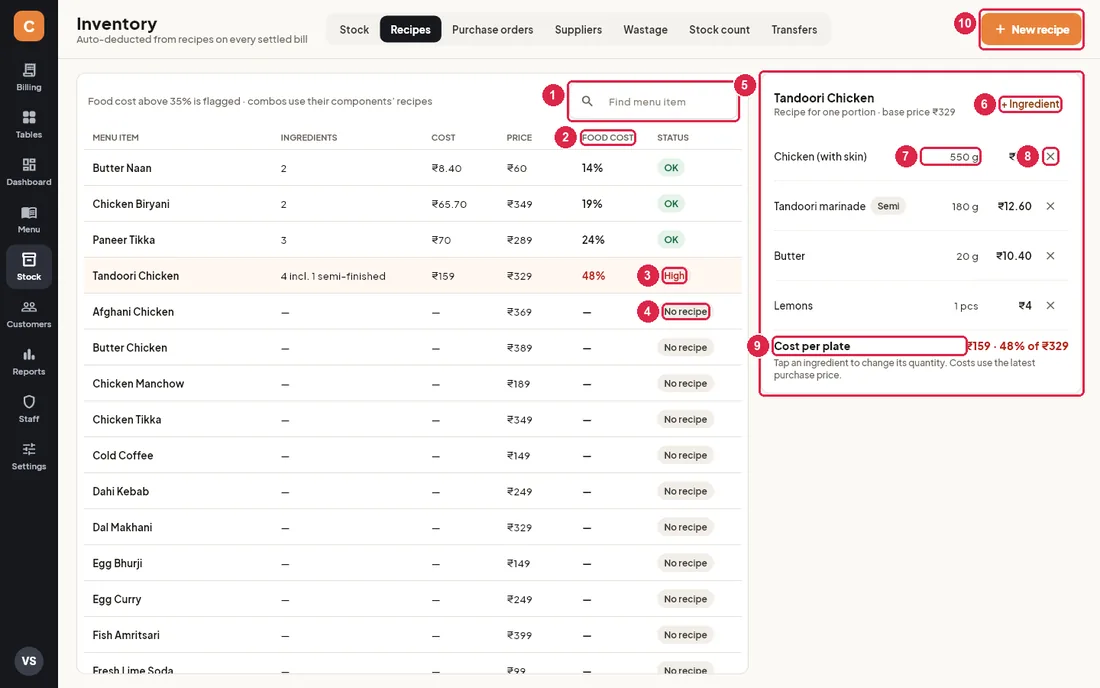Screen dimensions: 1100x688
Task: Open Customers in the sidebar
Action: pyautogui.click(x=29, y=314)
